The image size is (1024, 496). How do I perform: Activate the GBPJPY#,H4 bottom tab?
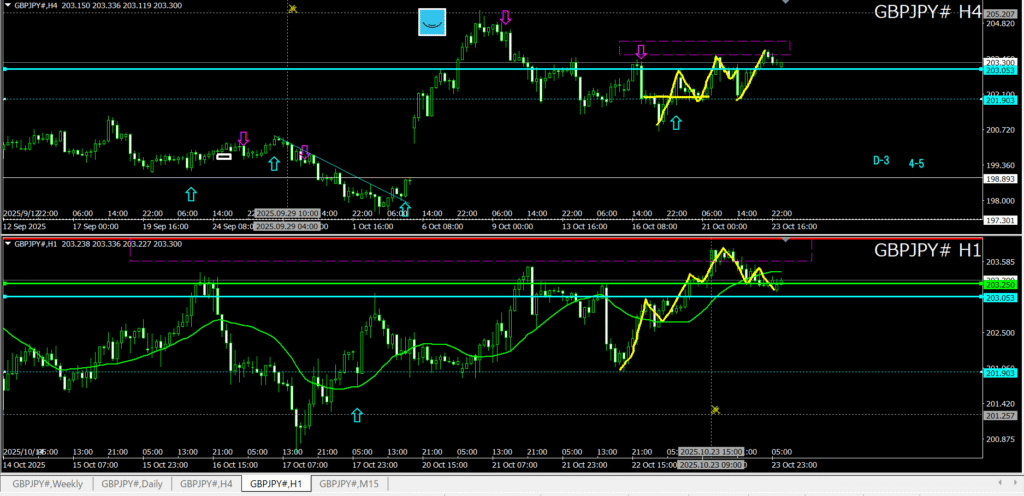coord(206,484)
